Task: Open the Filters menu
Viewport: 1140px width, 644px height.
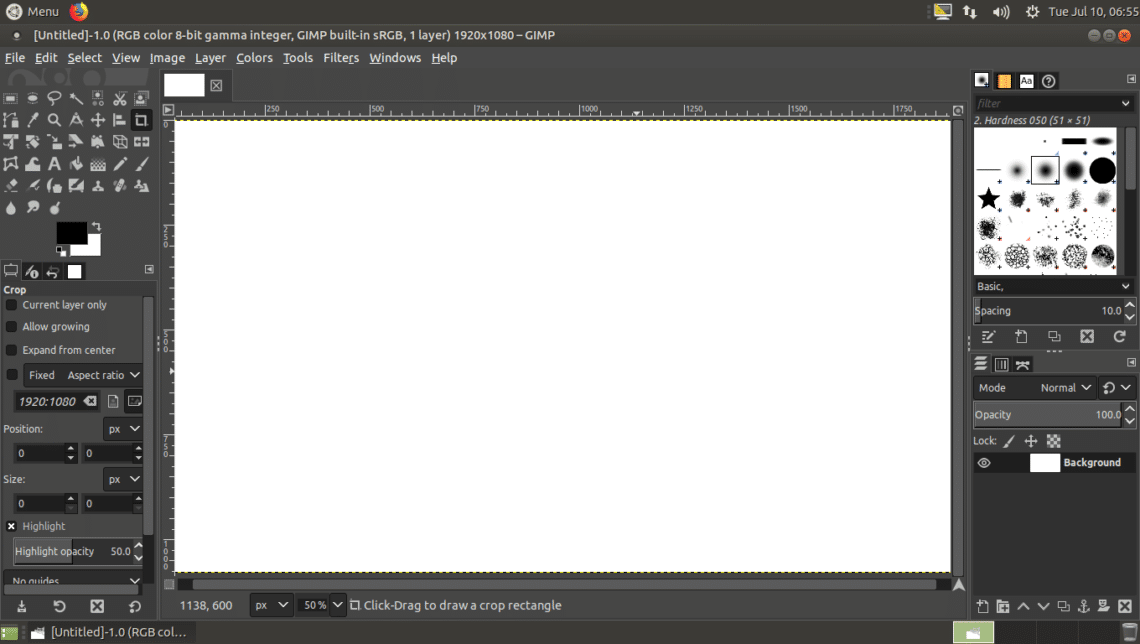Action: [x=341, y=58]
